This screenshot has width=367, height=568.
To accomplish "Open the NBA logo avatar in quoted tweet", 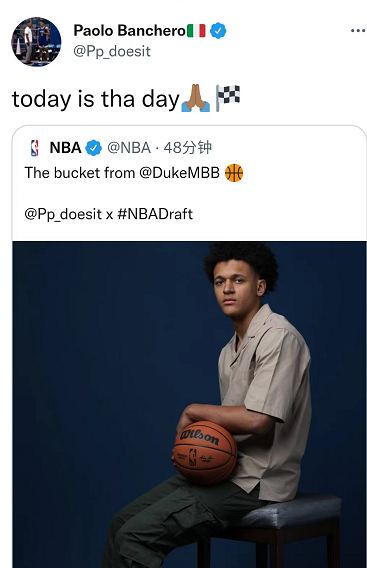I will pyautogui.click(x=34, y=148).
